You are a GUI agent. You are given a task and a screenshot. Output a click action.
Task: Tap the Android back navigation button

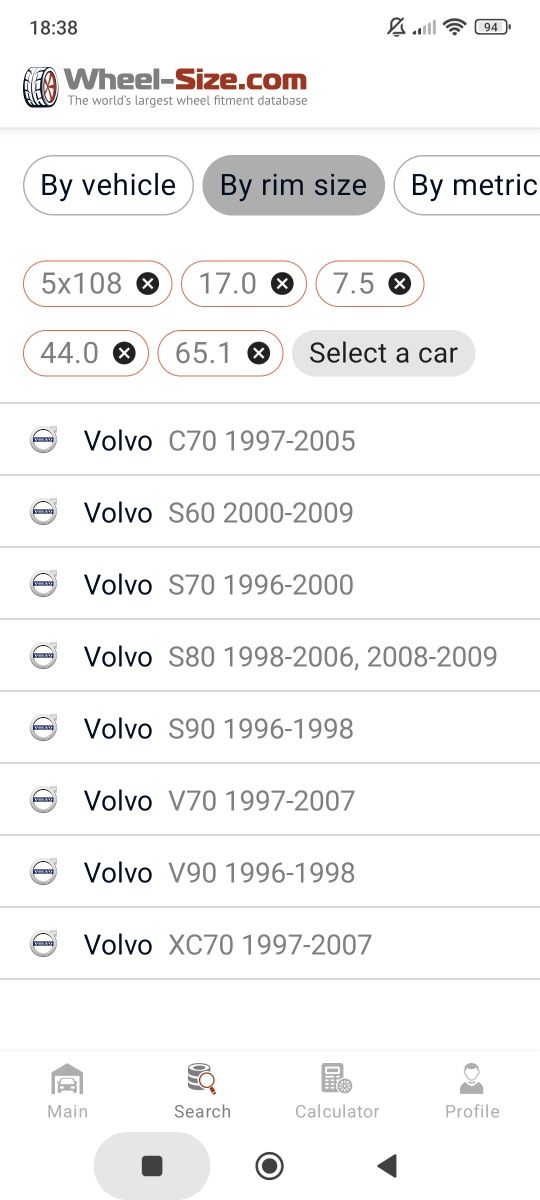[x=387, y=1165]
